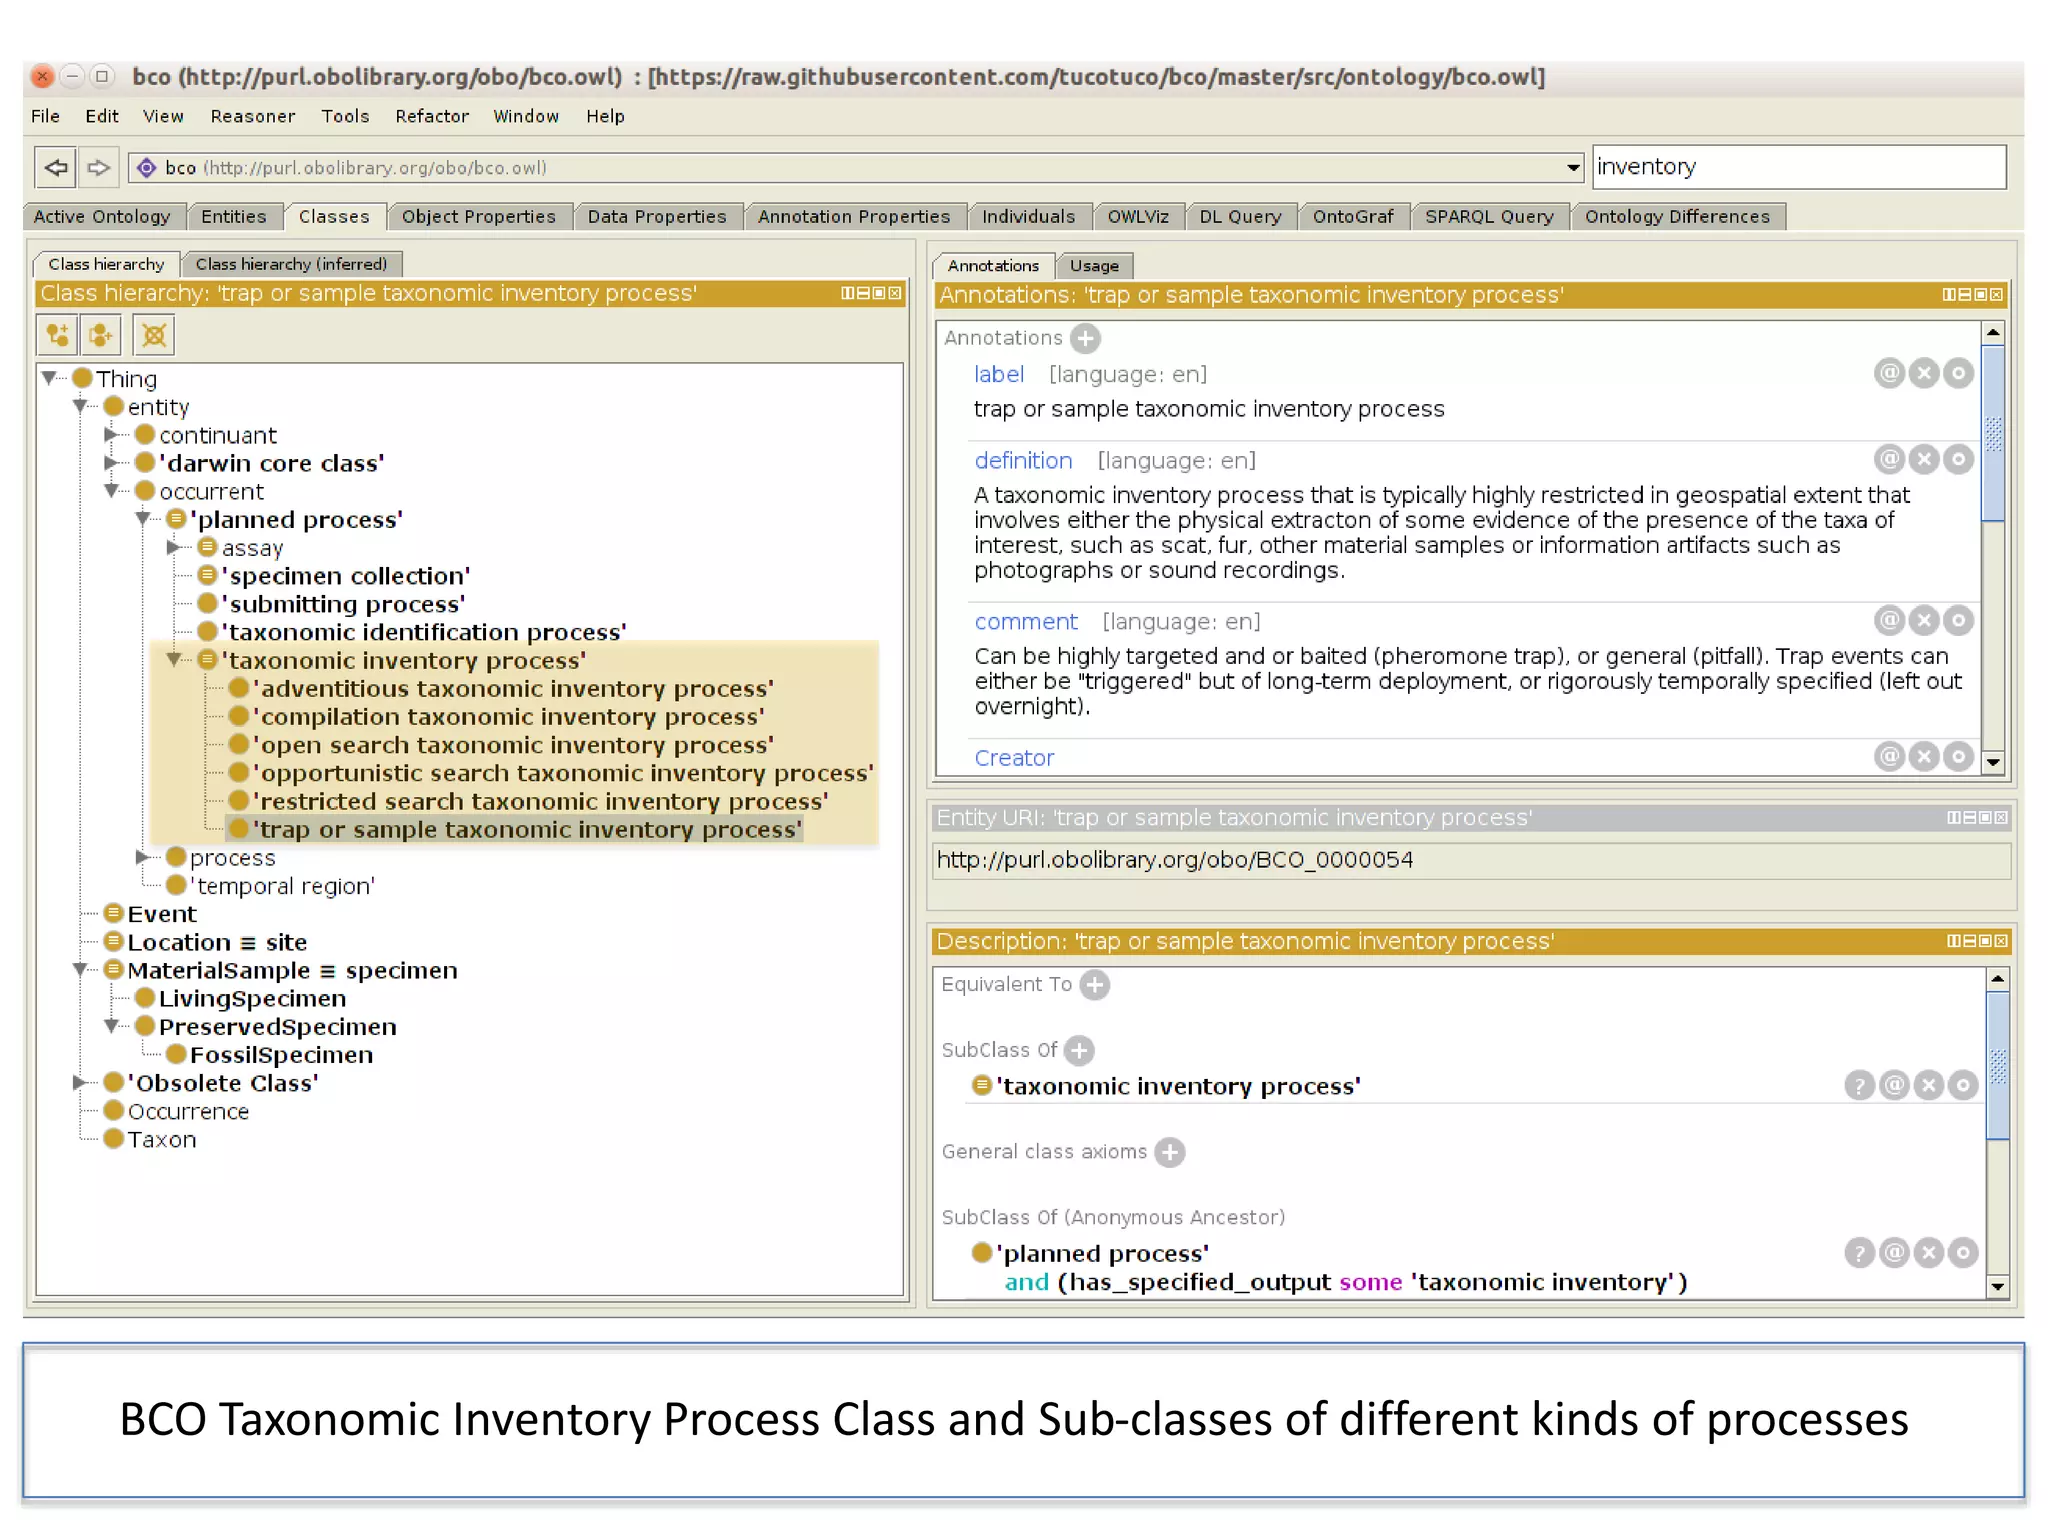This screenshot has width=2048, height=1536.
Task: Remove the 'taxonomic inventory process' superclass
Action: [x=1929, y=1085]
